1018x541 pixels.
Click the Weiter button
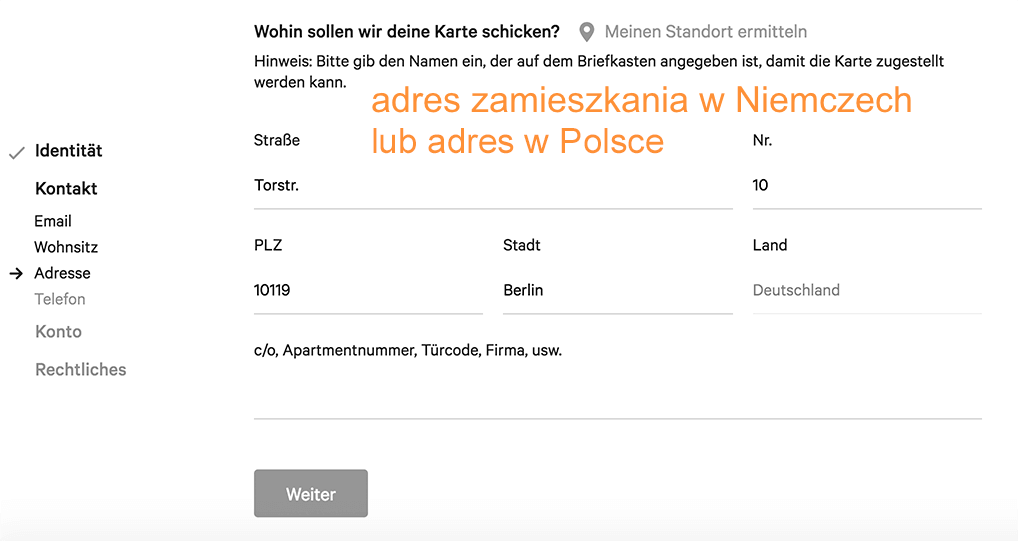tap(311, 494)
